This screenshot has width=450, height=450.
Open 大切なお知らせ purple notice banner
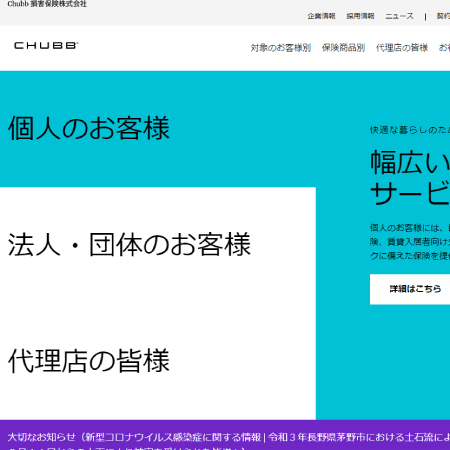pos(225,435)
